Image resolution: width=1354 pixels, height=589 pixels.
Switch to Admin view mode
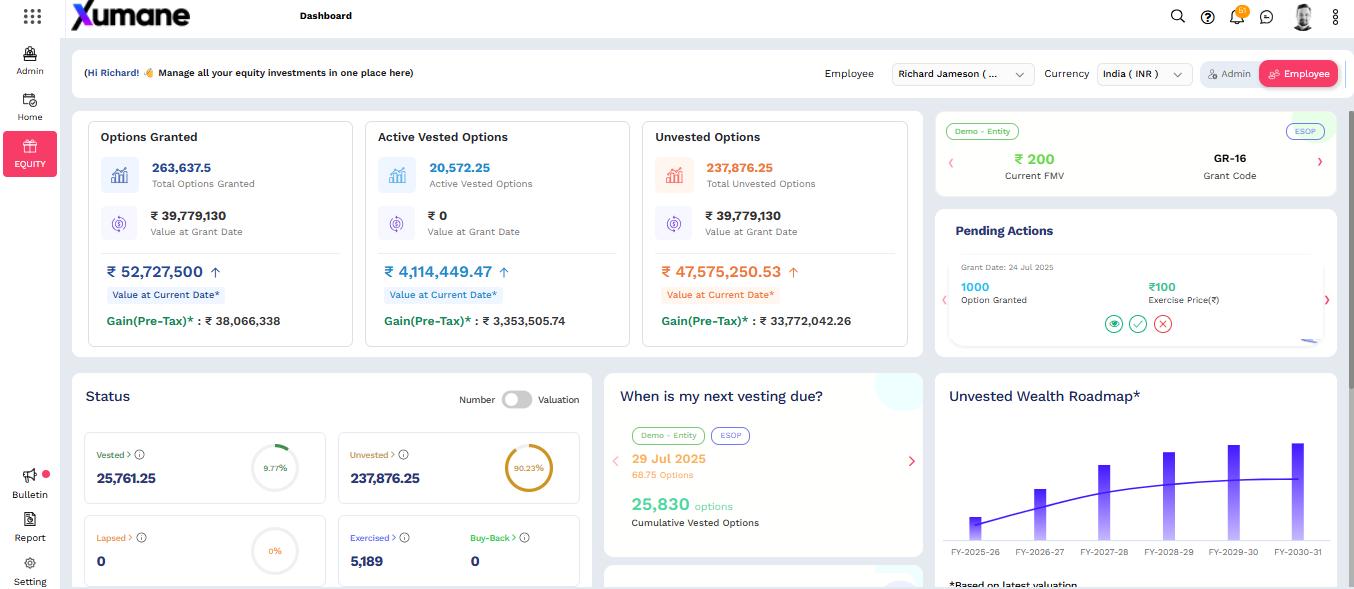point(1229,74)
